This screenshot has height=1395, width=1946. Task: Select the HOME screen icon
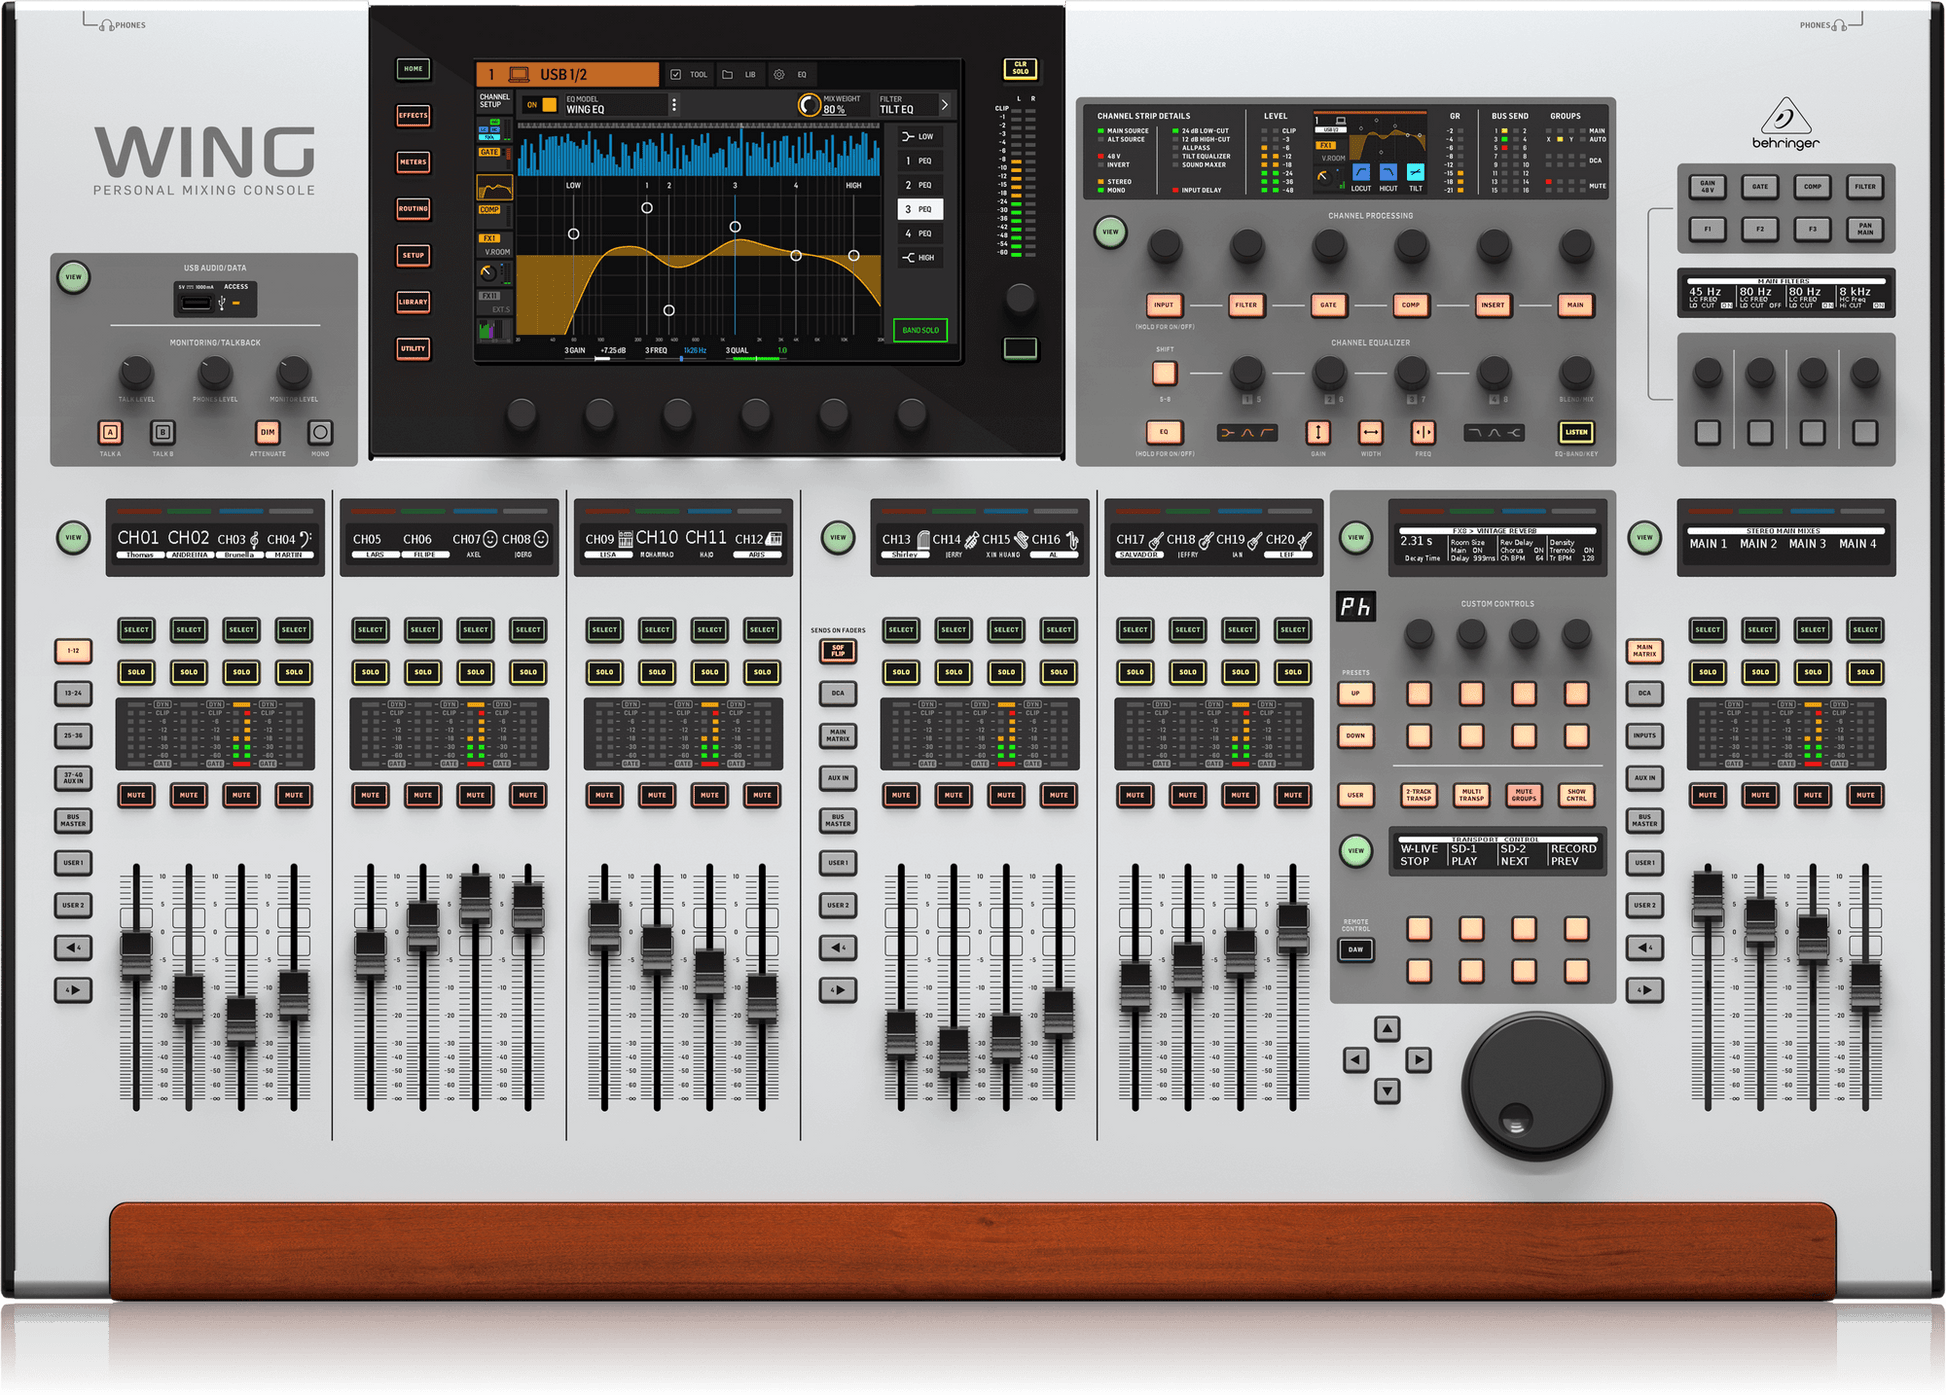coord(413,68)
